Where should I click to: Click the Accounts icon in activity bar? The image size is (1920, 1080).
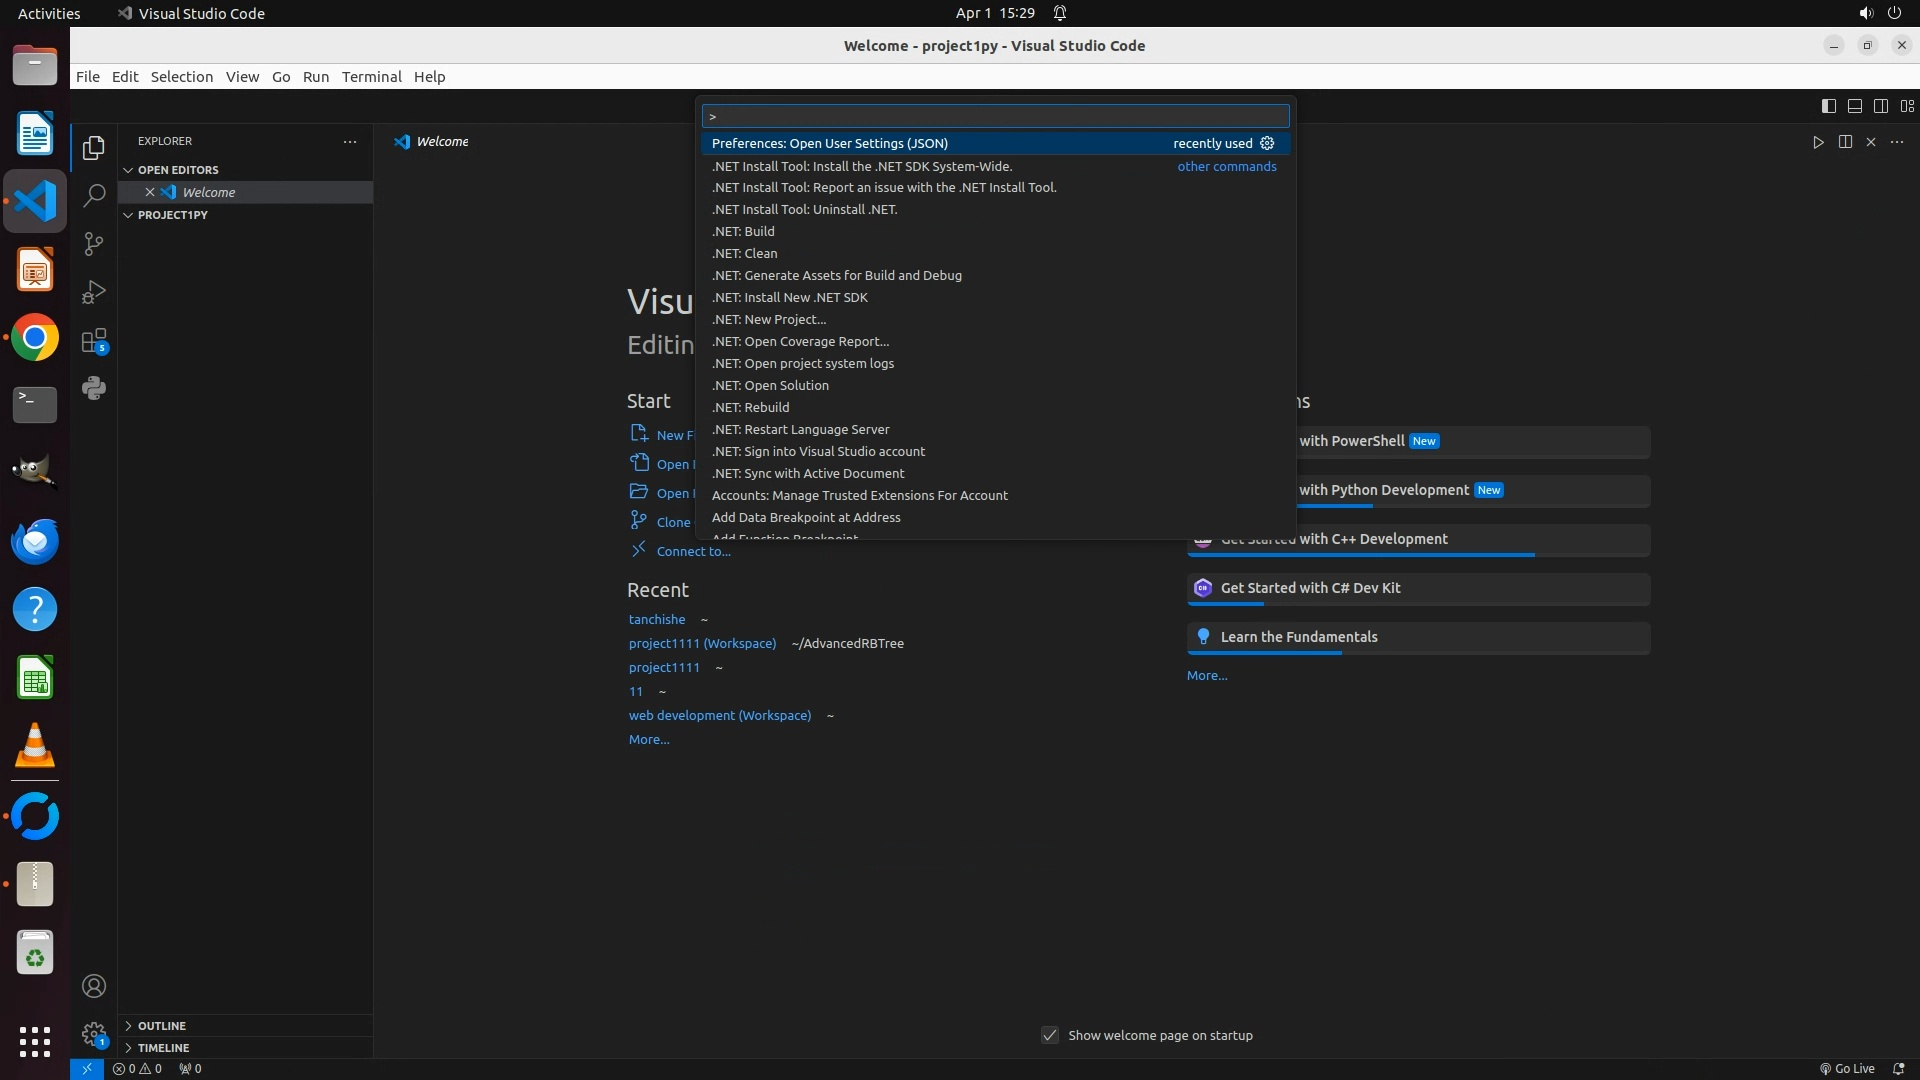tap(94, 986)
